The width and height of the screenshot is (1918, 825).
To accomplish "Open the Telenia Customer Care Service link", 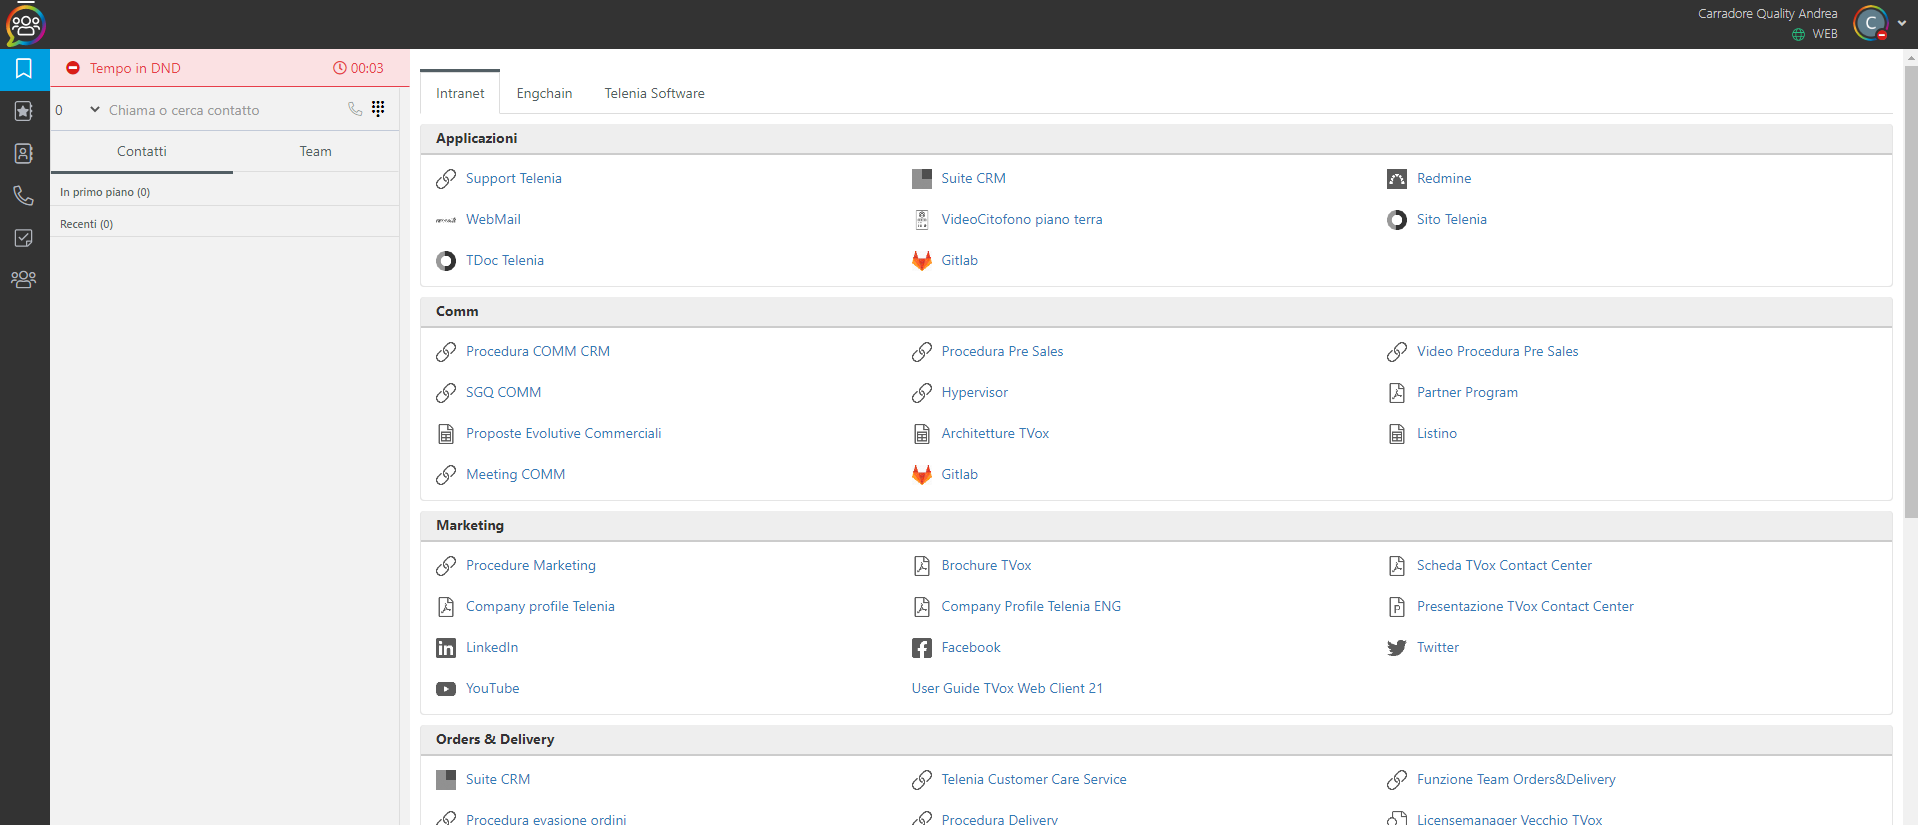I will point(1034,780).
